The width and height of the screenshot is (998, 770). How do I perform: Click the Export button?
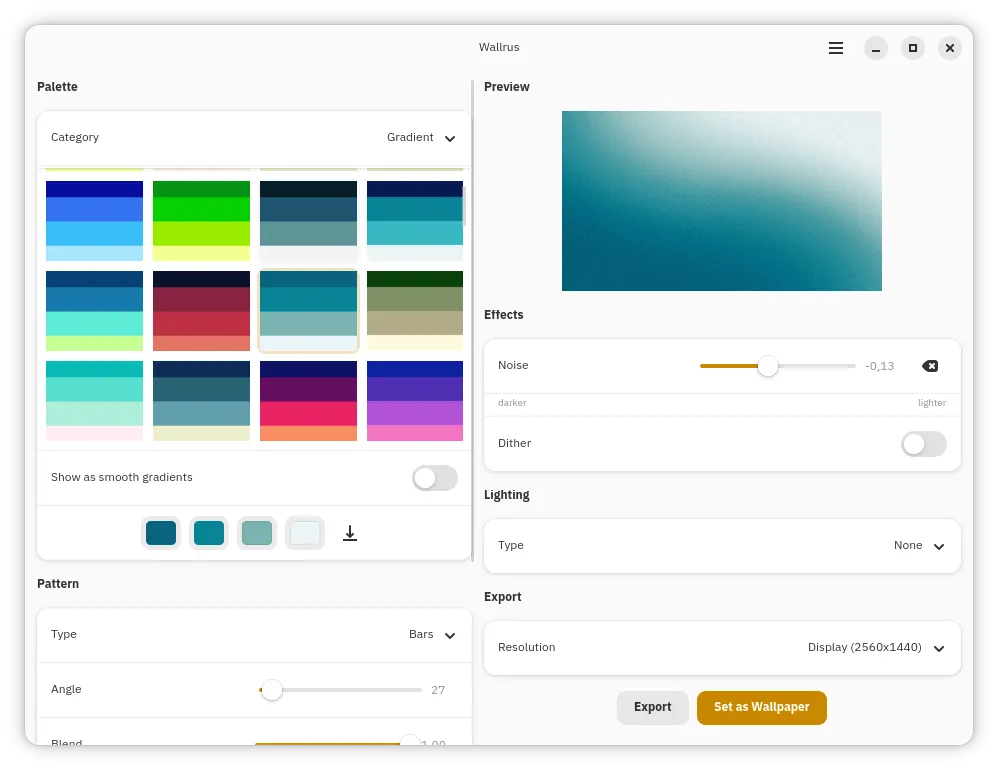(x=652, y=707)
